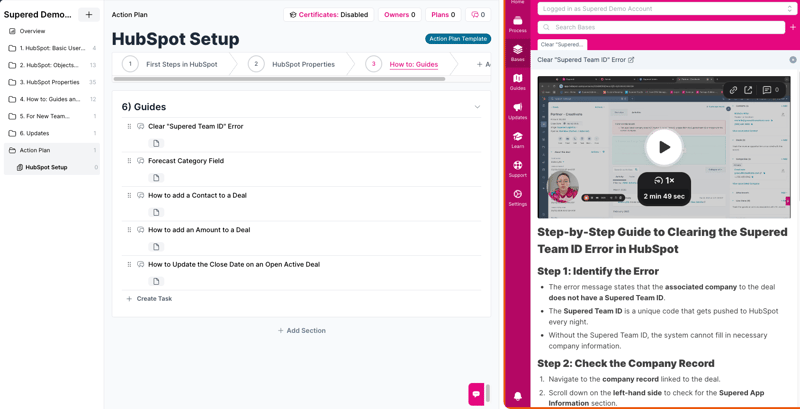Select the Bases sidebar icon
The height and width of the screenshot is (409, 800).
517,53
